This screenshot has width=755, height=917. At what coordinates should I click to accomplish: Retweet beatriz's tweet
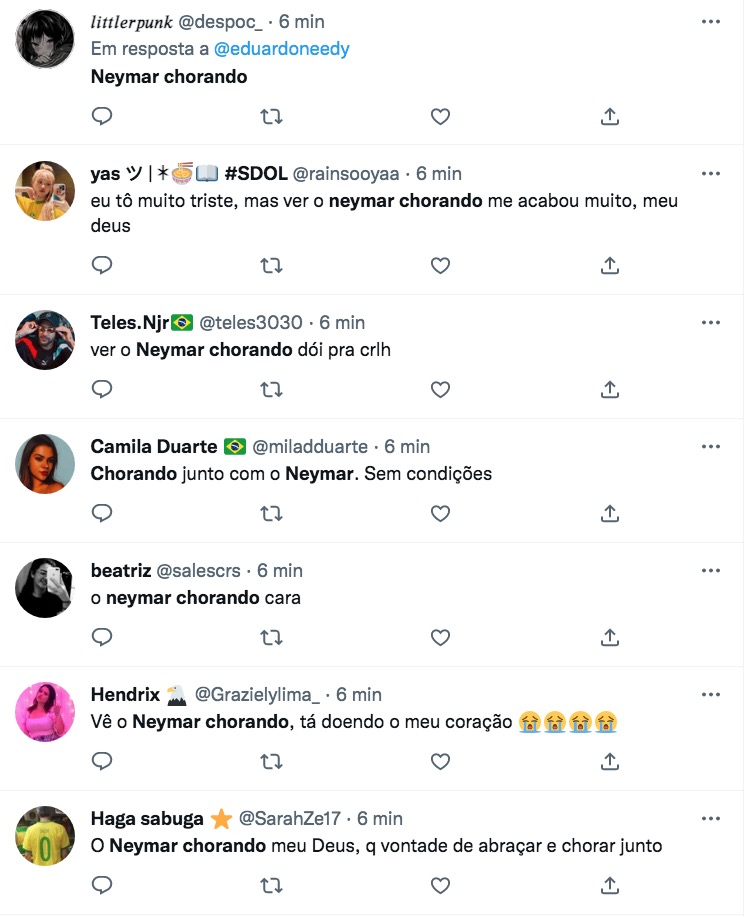coord(271,637)
